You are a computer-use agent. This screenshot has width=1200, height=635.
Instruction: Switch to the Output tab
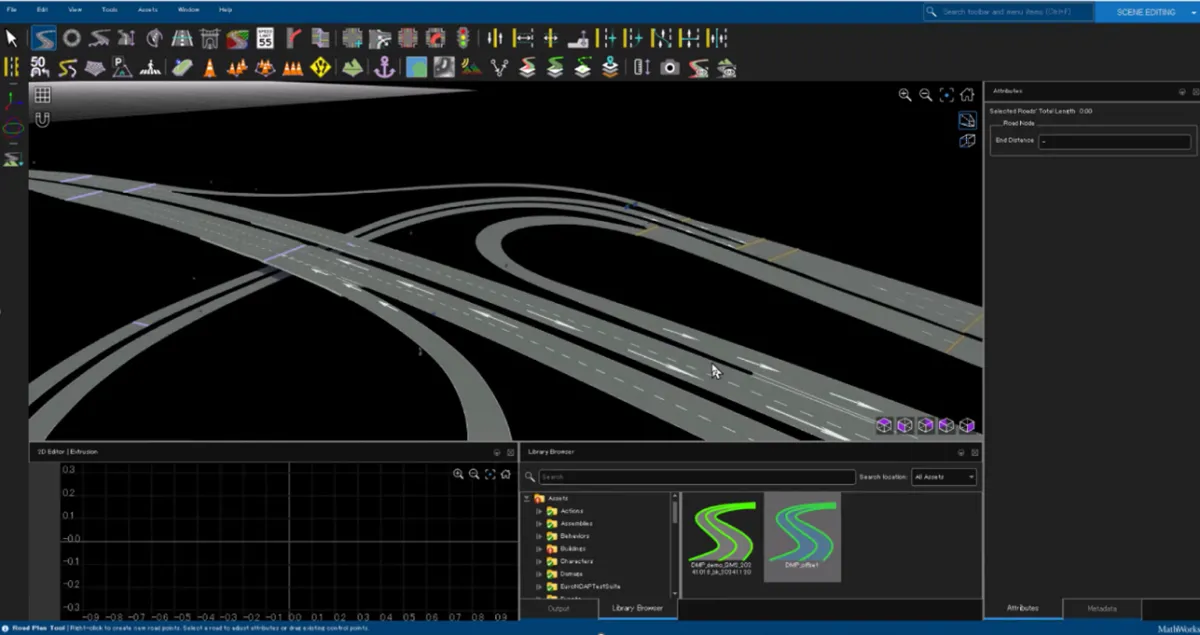click(558, 608)
